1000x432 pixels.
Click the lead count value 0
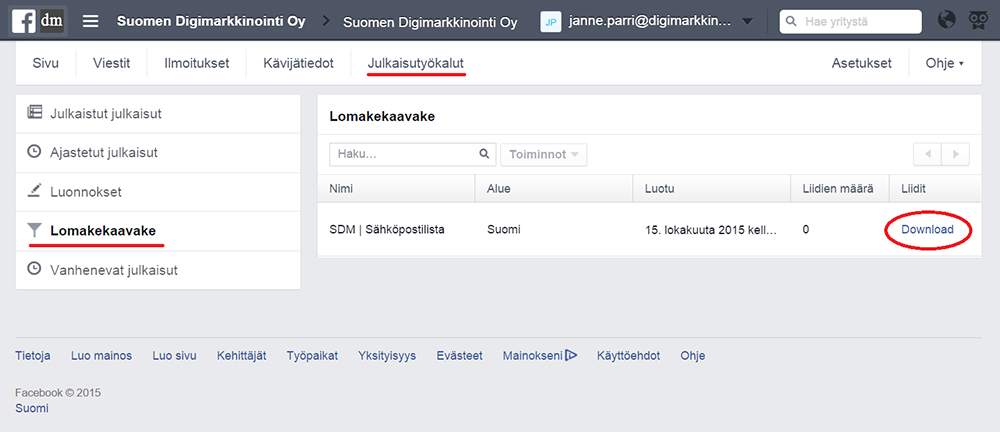pyautogui.click(x=806, y=230)
